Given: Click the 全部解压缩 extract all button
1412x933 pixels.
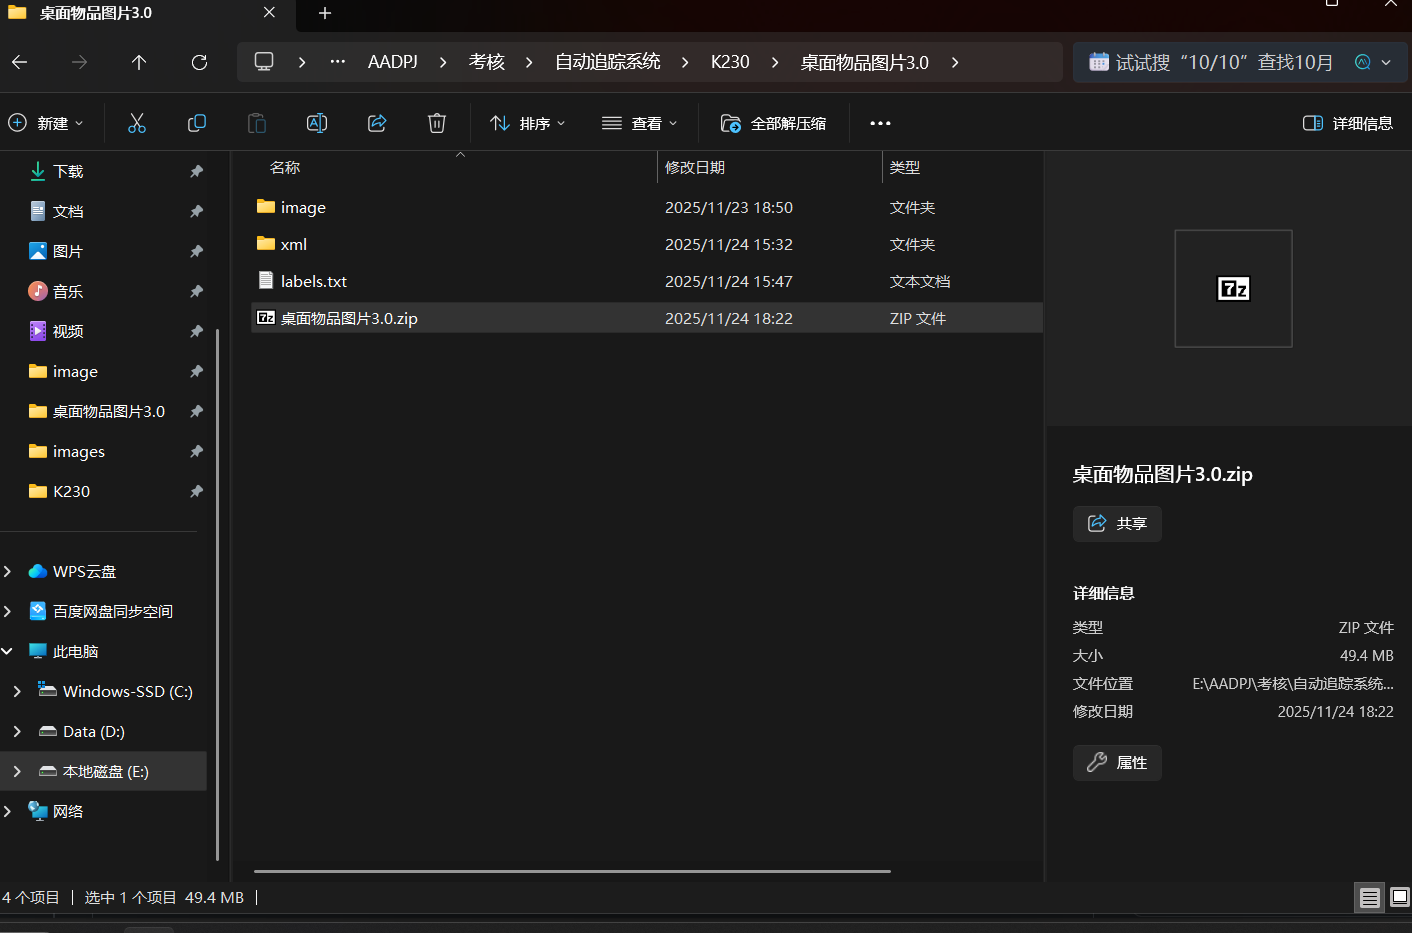Looking at the screenshot, I should point(774,123).
